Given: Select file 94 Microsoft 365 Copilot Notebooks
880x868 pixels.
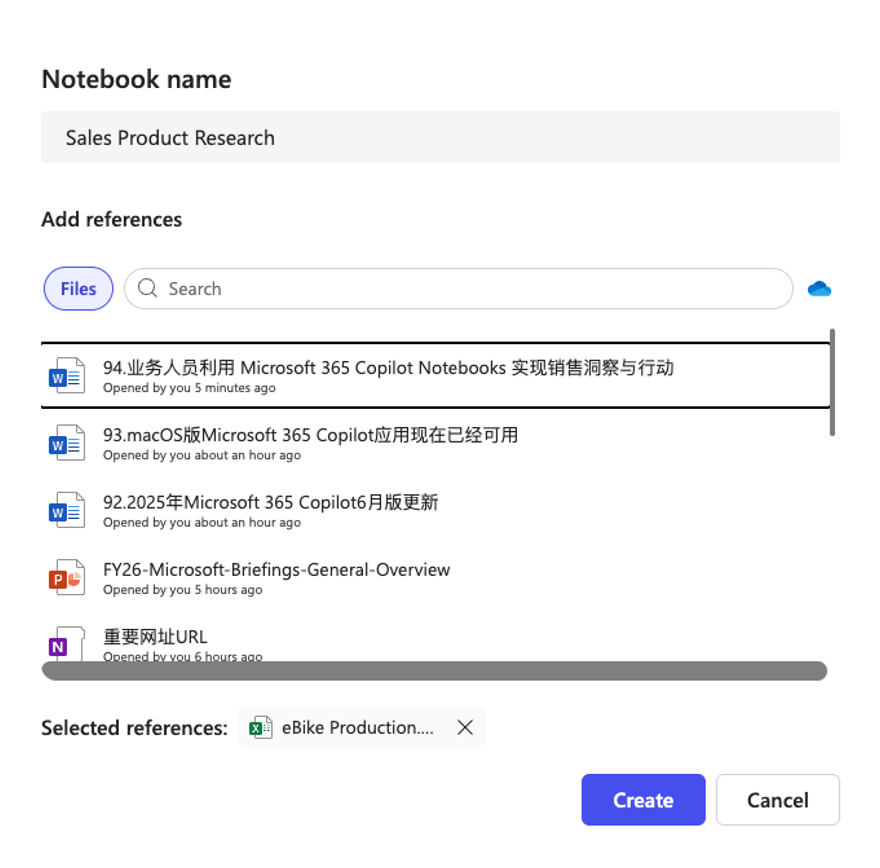Looking at the screenshot, I should [436, 375].
